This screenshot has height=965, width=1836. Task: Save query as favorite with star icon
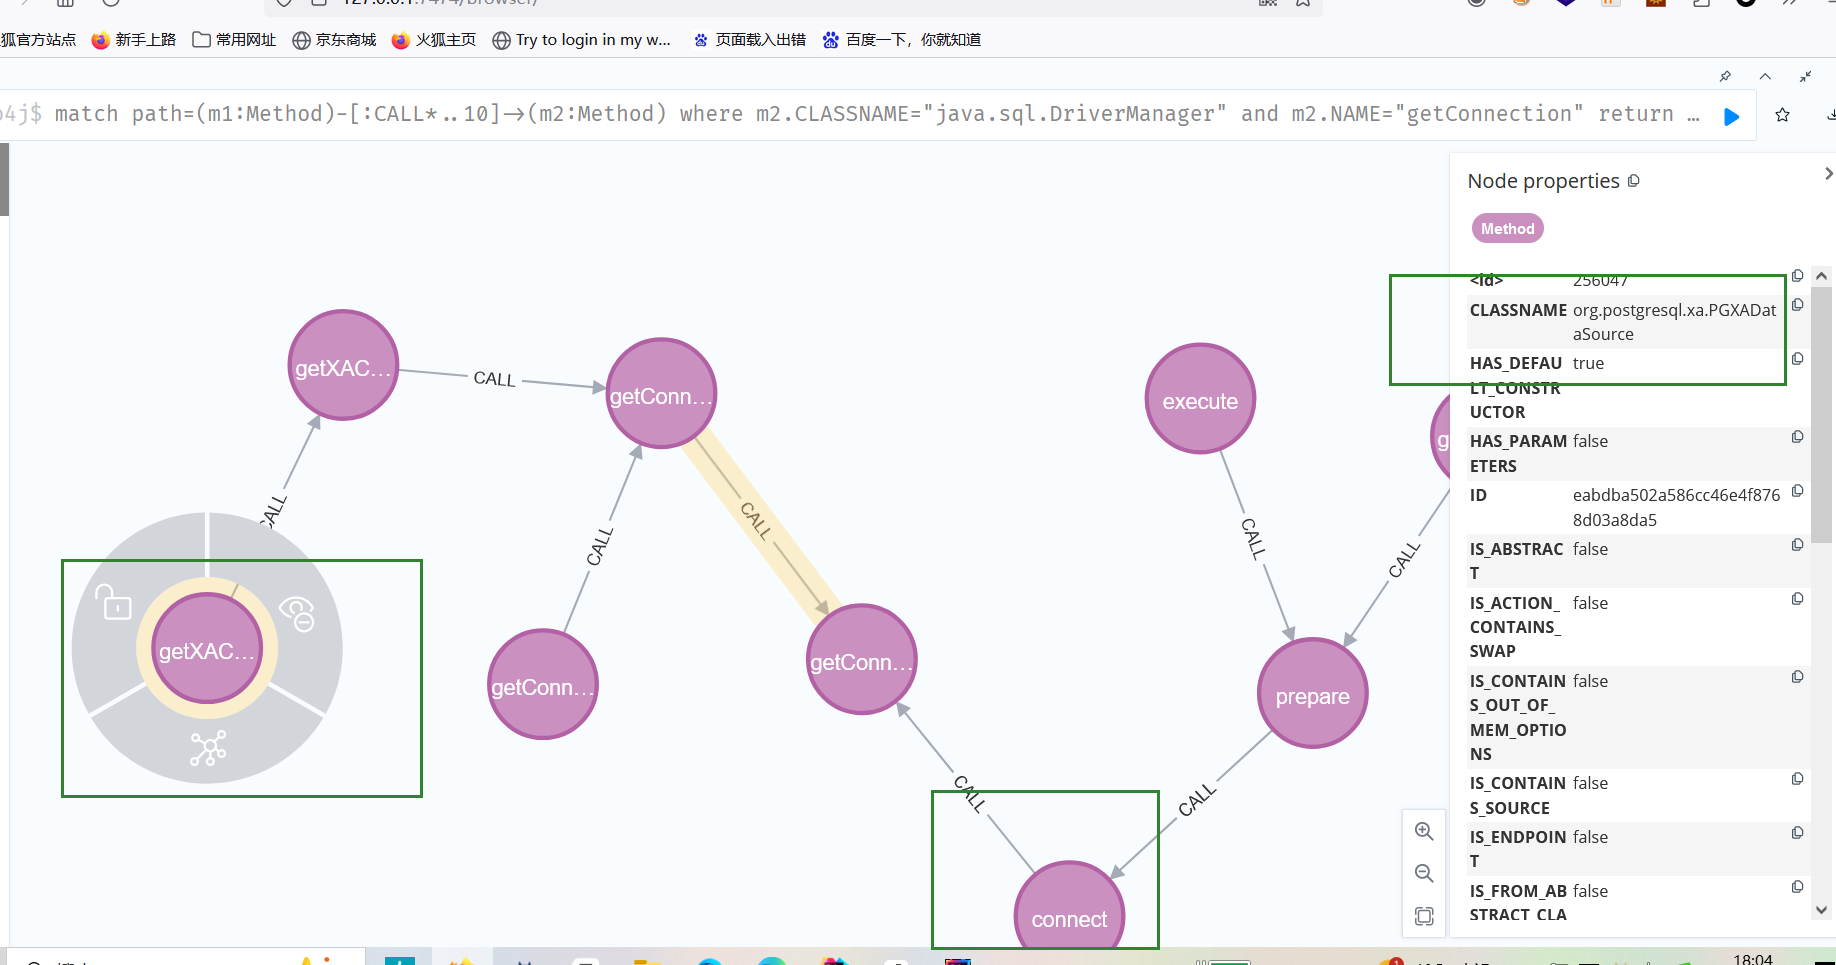1782,115
